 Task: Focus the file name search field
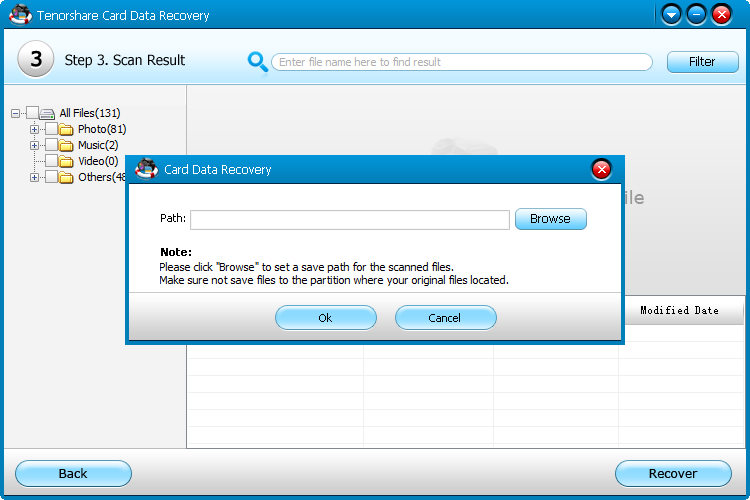click(462, 62)
